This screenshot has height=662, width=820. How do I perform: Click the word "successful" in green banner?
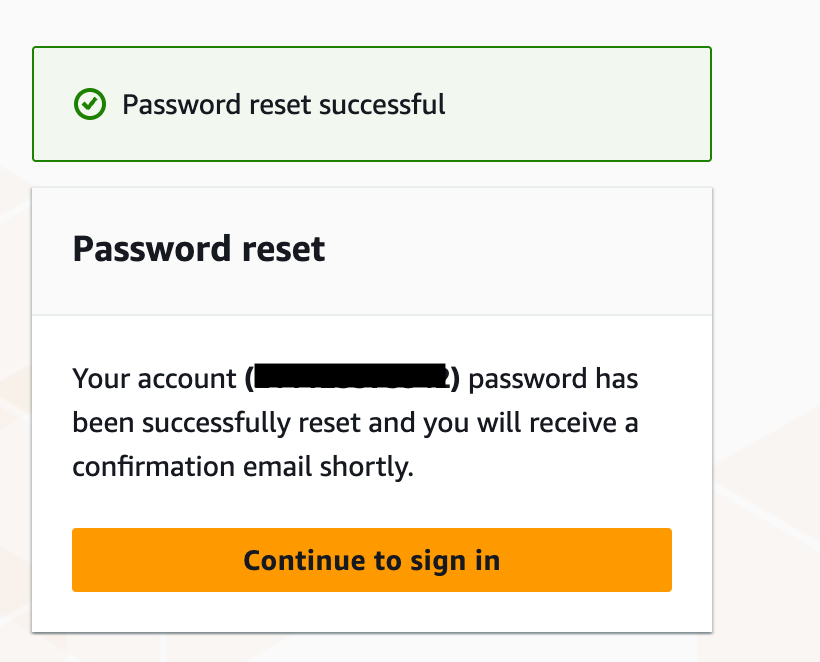382,105
